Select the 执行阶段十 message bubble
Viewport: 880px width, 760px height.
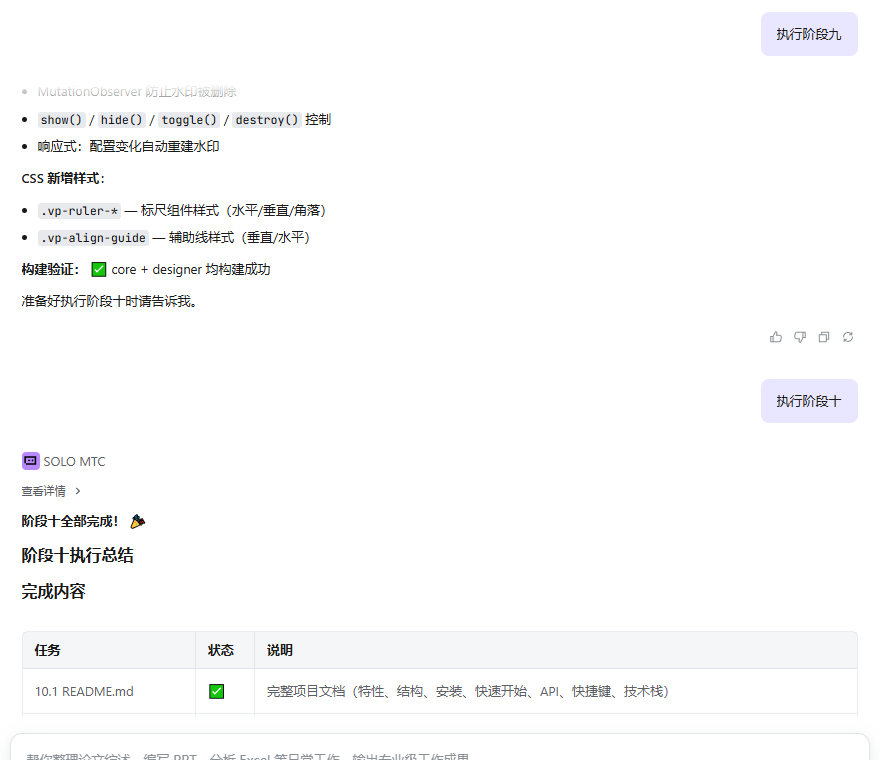[x=809, y=401]
